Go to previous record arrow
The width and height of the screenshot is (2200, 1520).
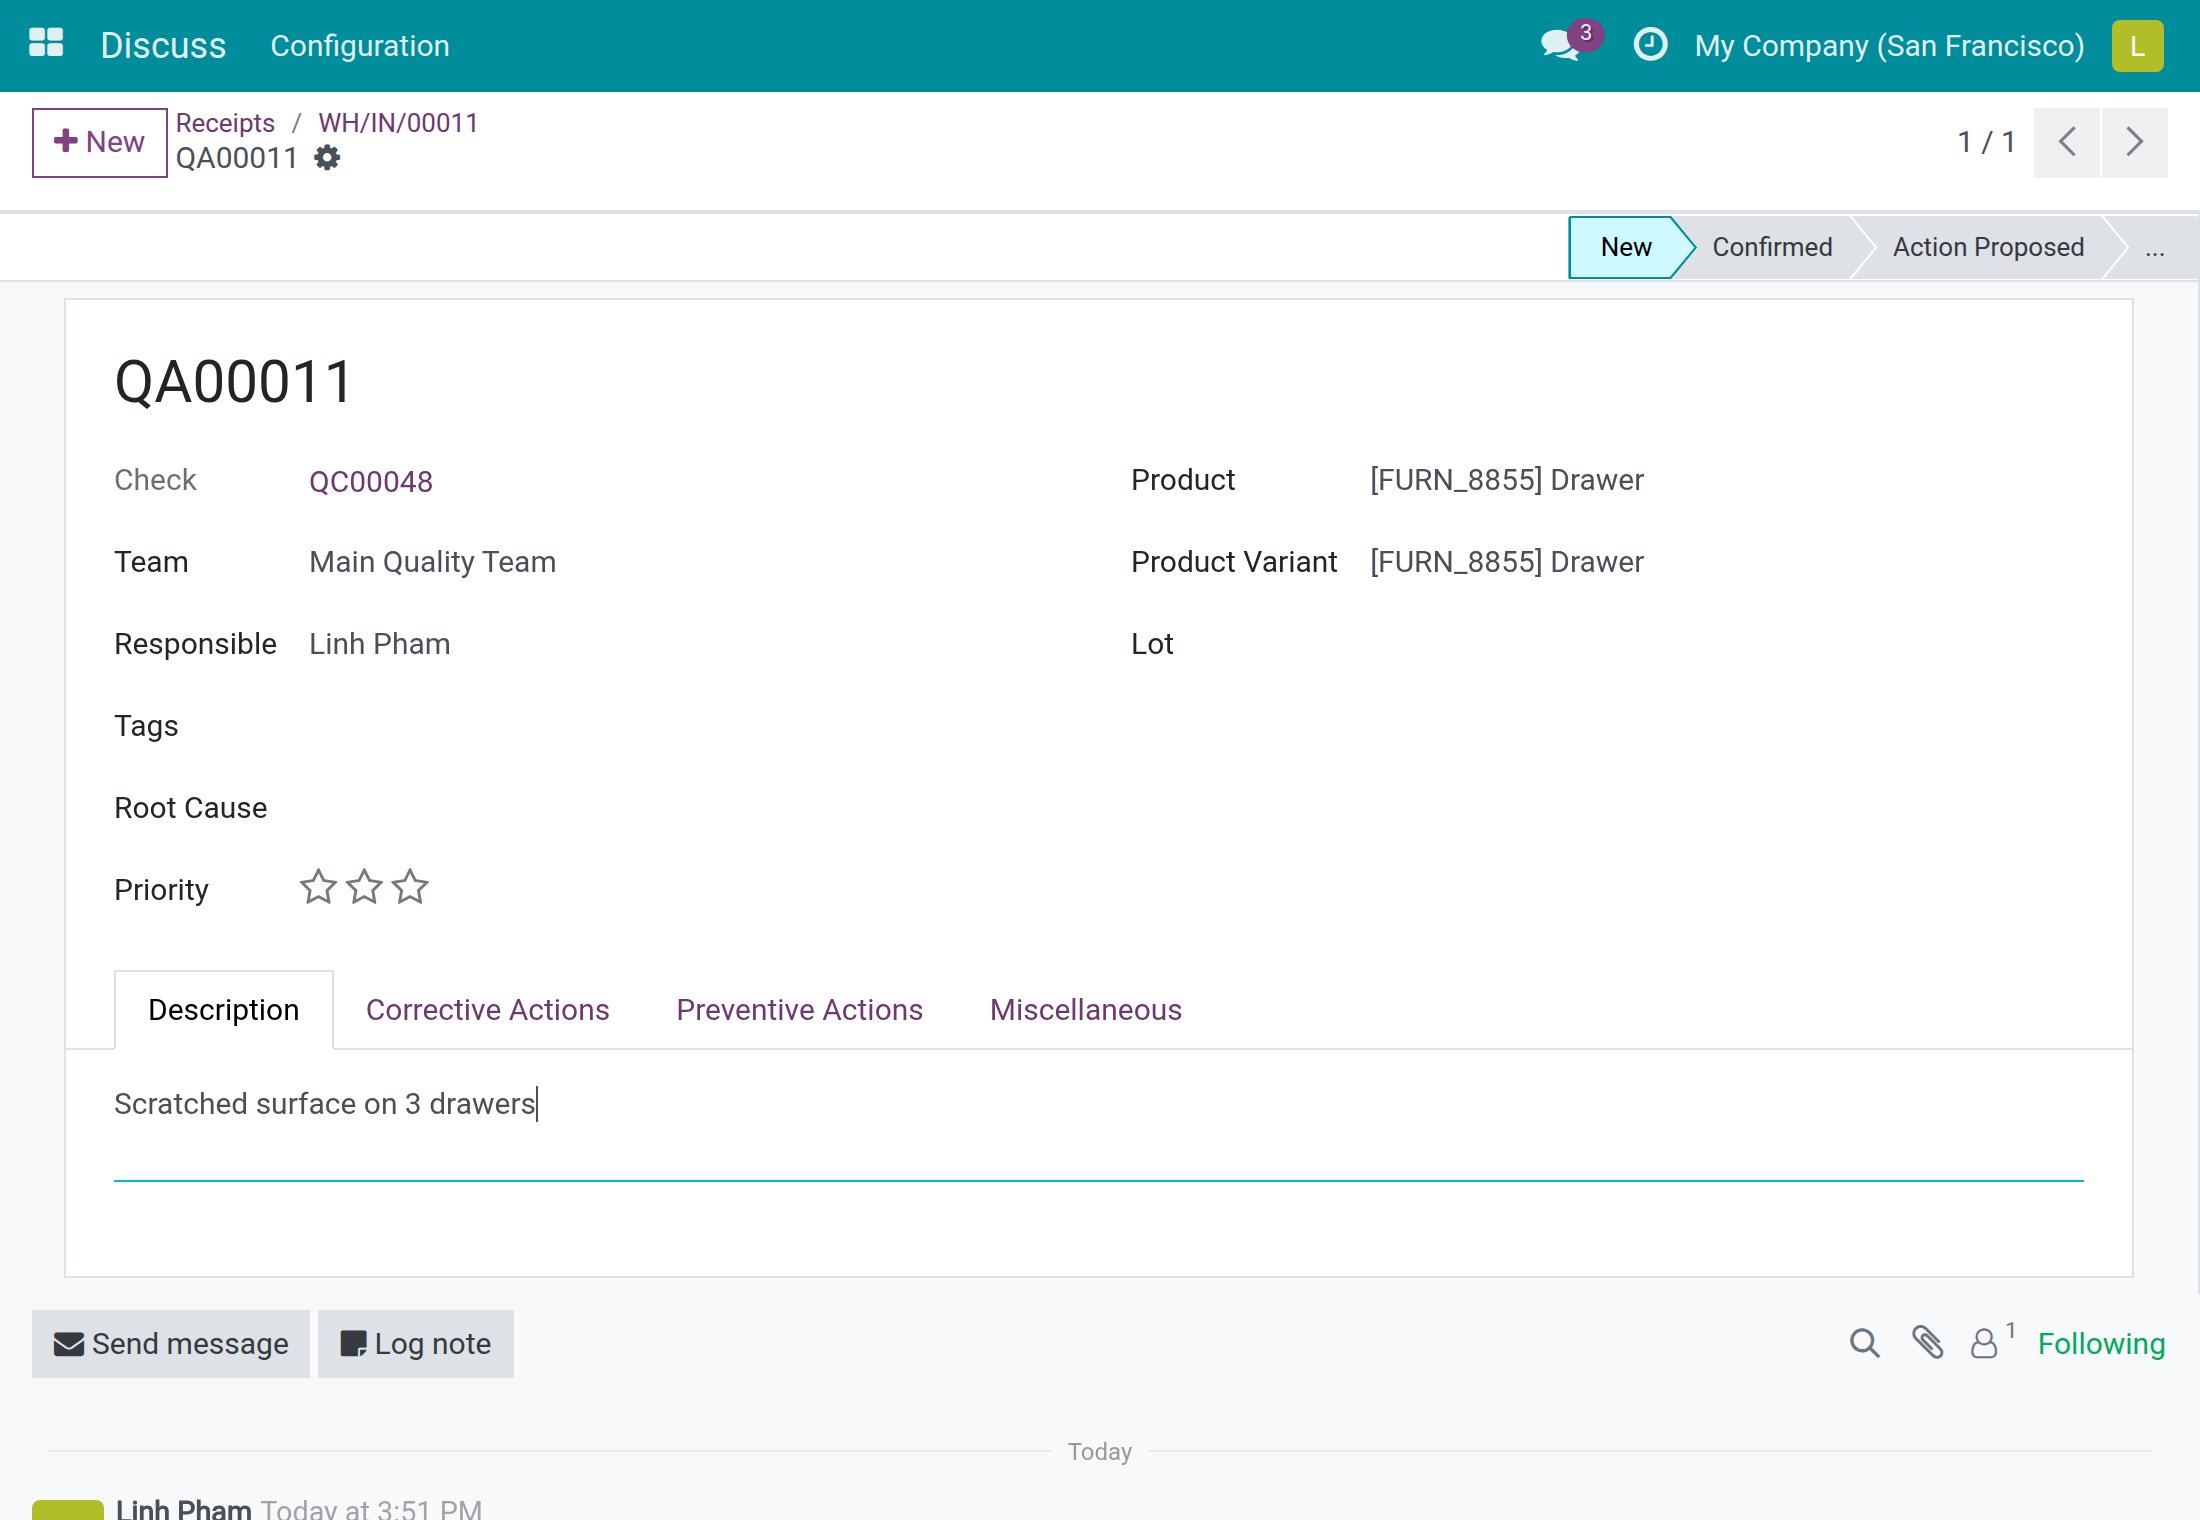(2066, 142)
